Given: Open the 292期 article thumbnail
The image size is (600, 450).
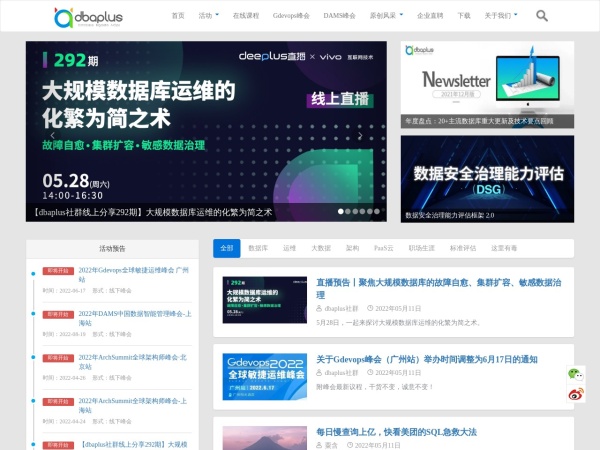Looking at the screenshot, I should [x=265, y=300].
